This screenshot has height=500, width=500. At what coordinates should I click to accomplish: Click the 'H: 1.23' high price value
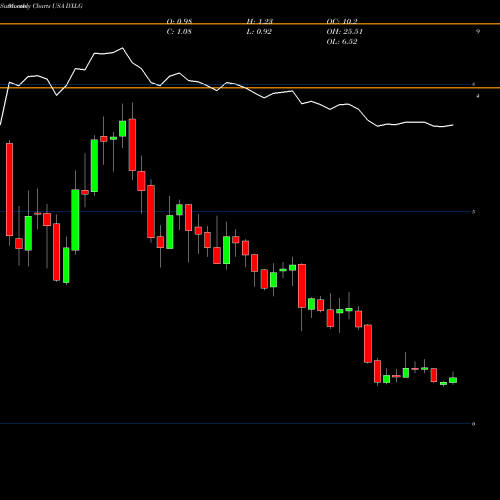point(259,21)
